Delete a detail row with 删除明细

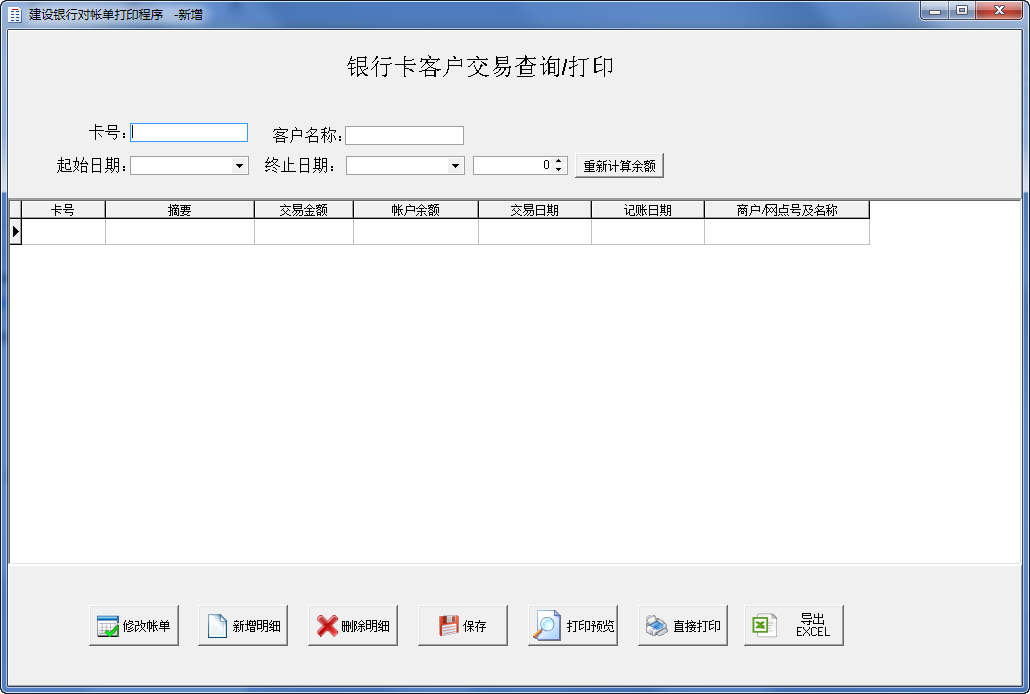(353, 626)
